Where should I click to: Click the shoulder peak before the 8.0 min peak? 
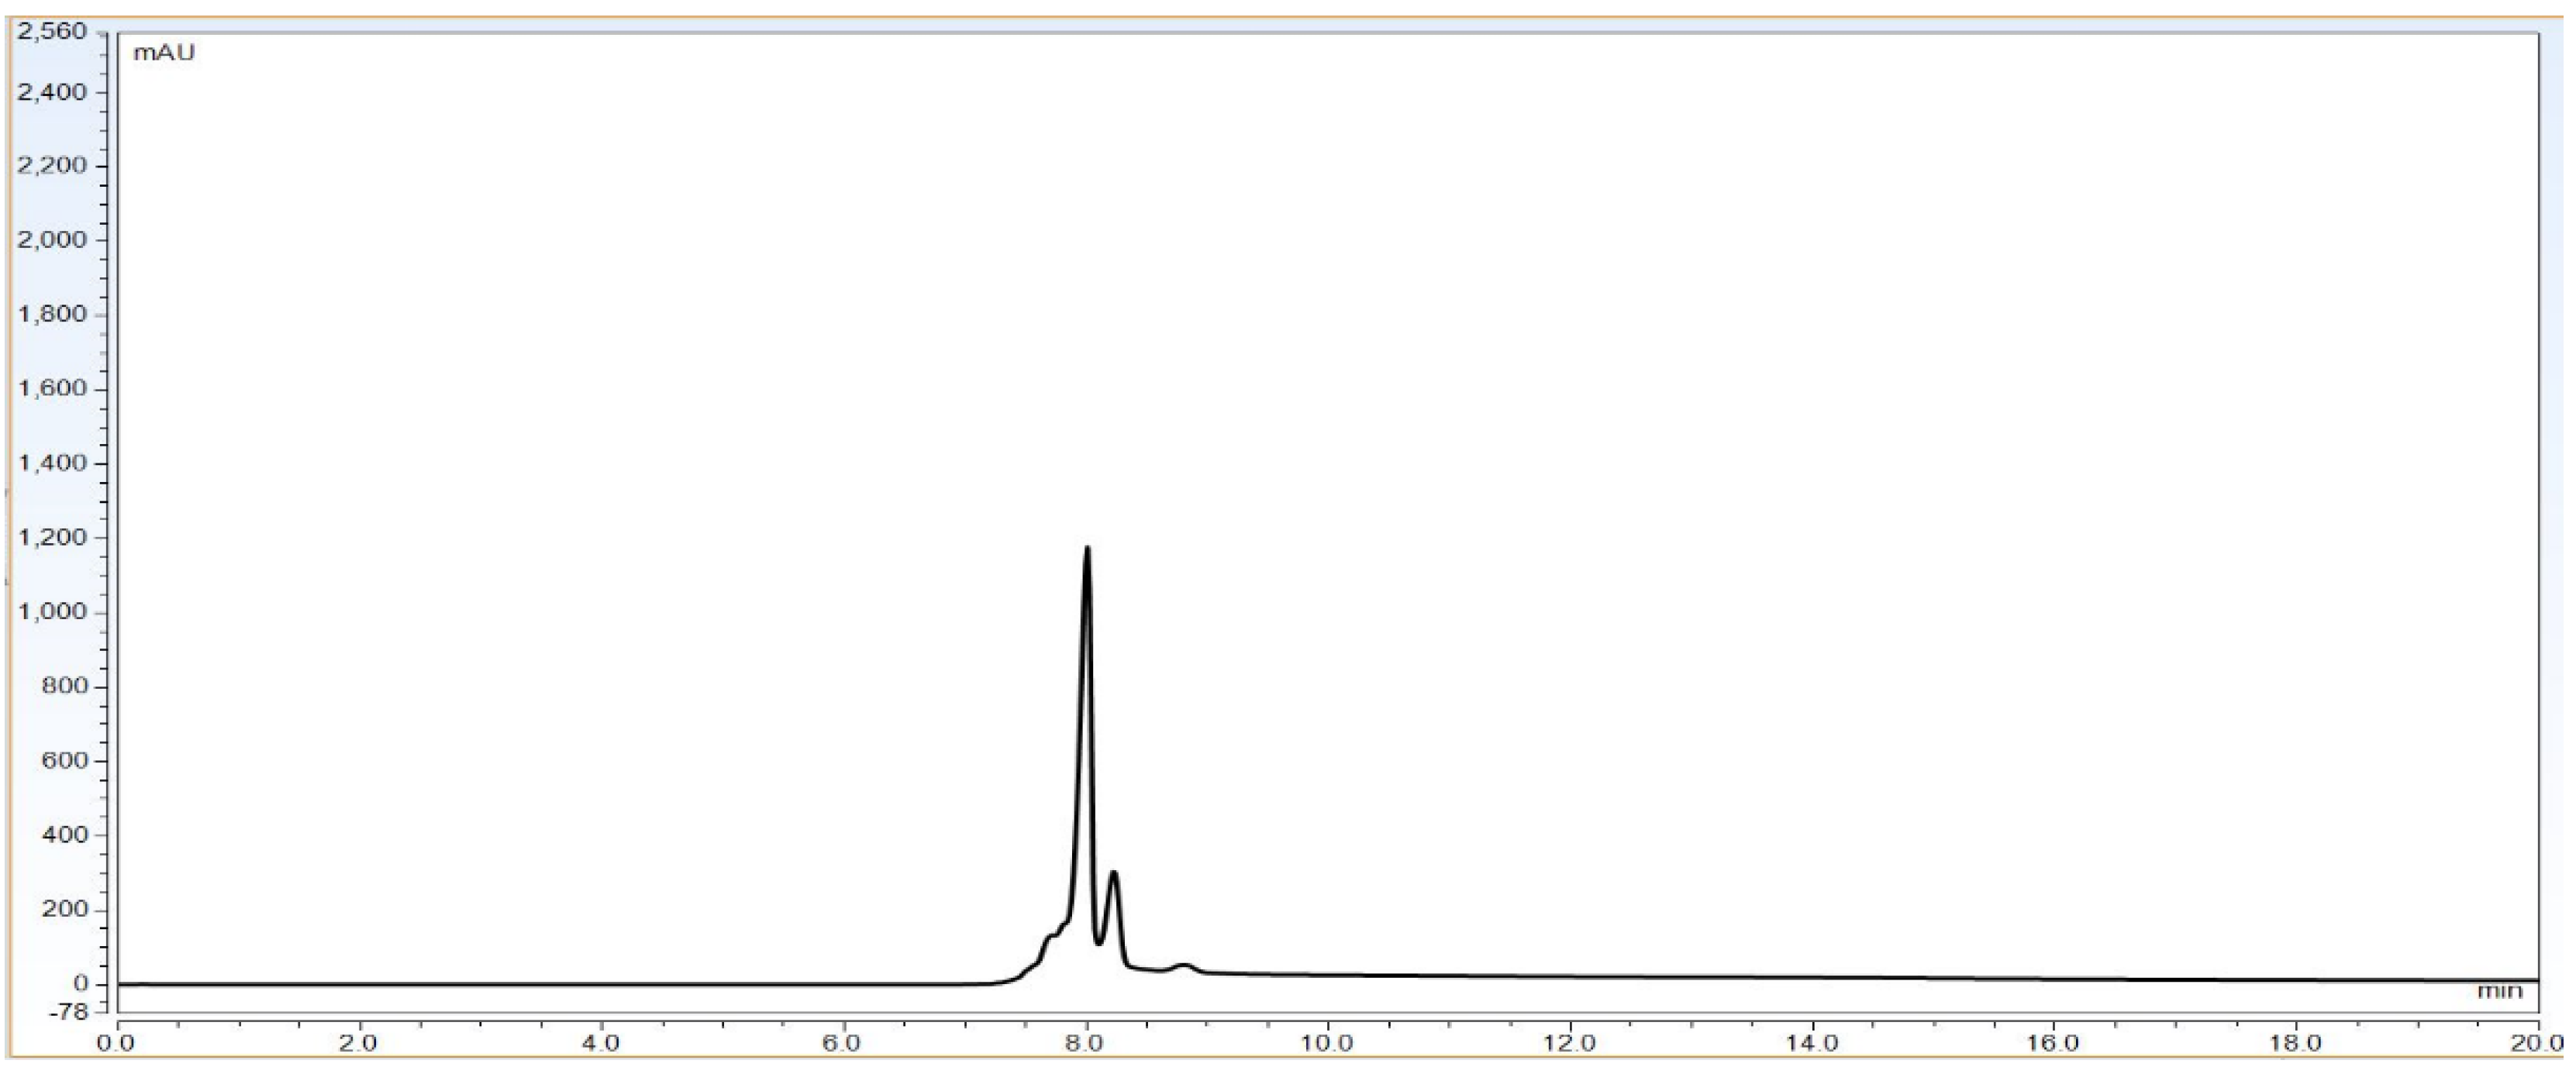tap(1051, 937)
